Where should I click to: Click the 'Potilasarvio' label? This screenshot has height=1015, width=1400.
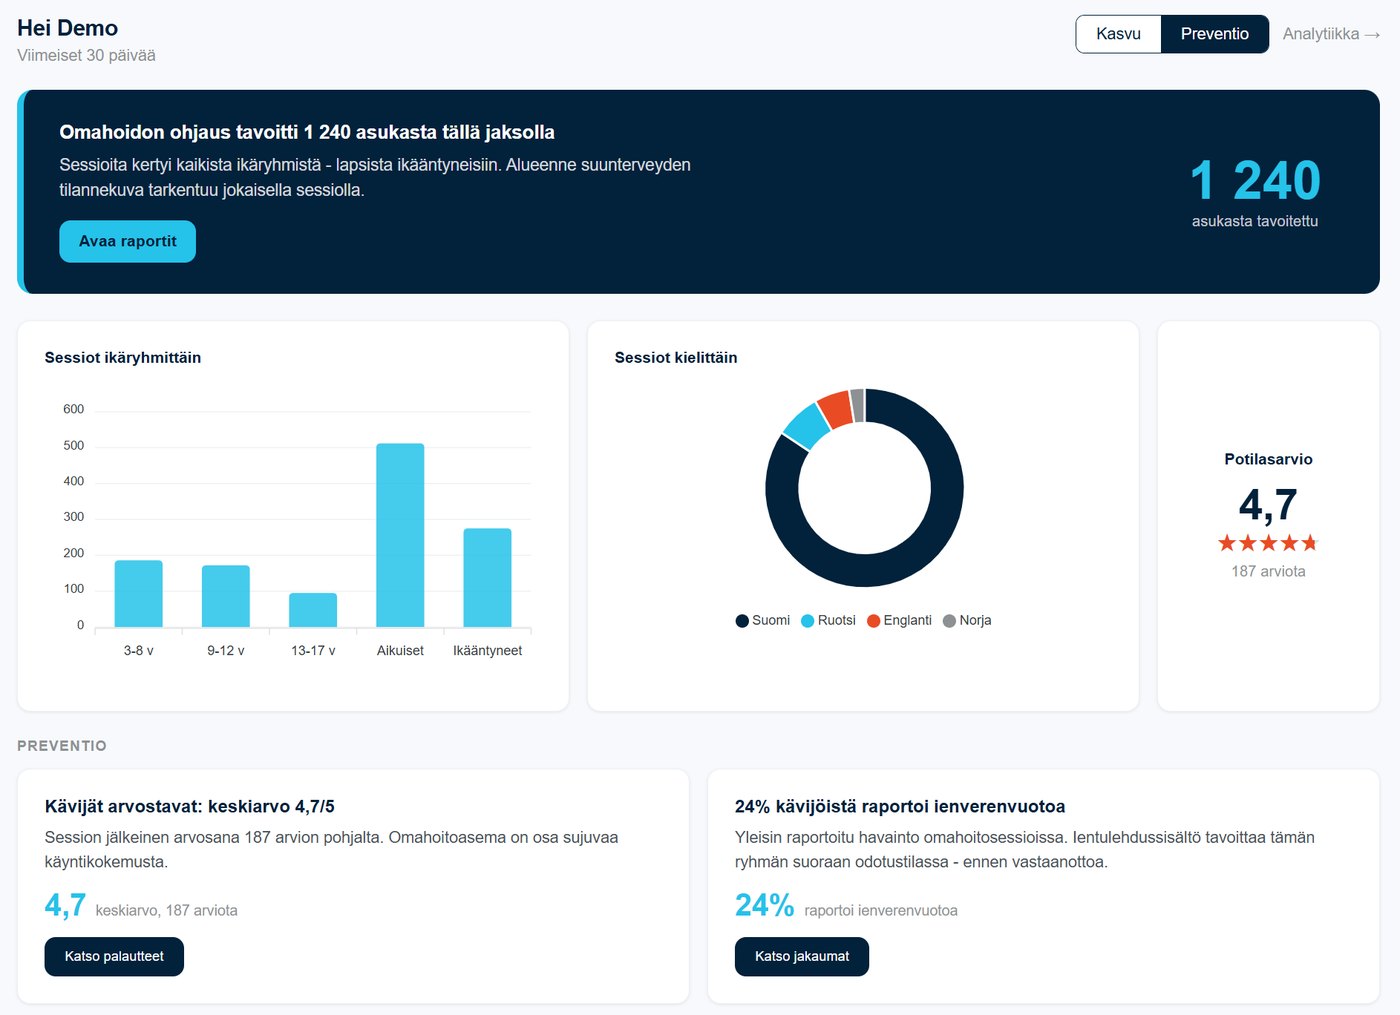1268,460
